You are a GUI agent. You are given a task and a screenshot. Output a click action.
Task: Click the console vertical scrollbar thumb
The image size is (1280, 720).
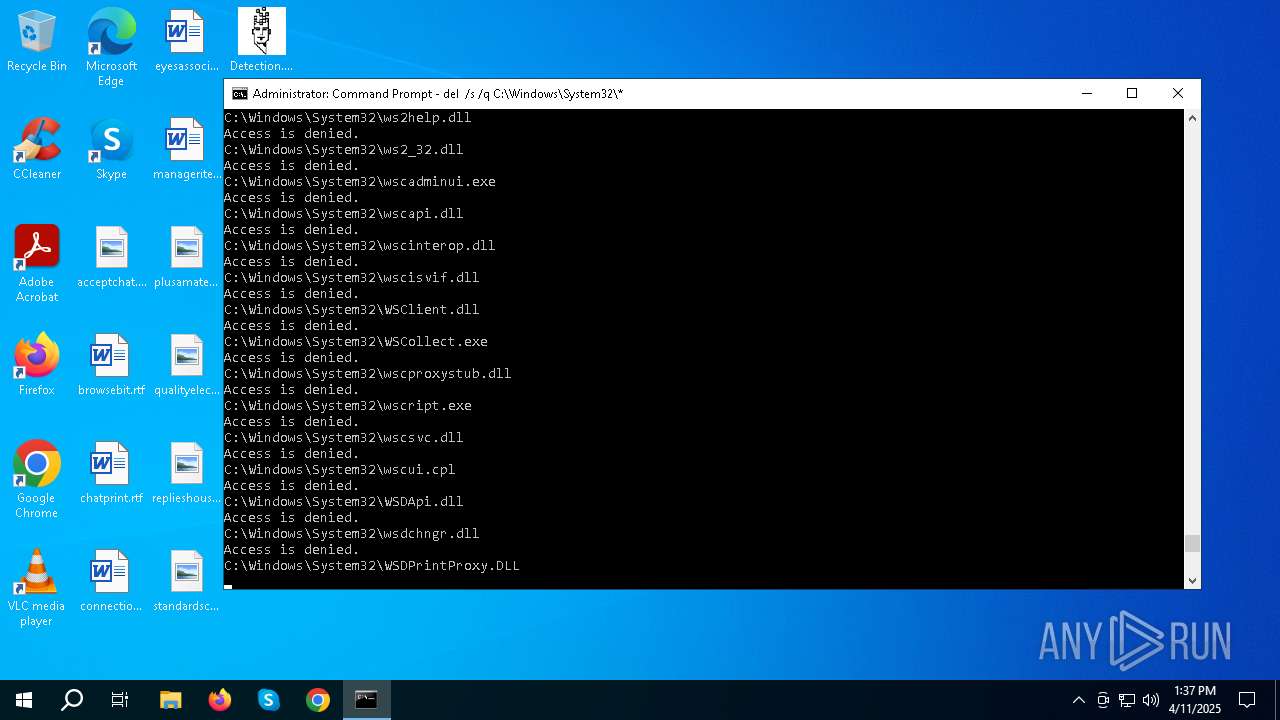click(x=1192, y=544)
